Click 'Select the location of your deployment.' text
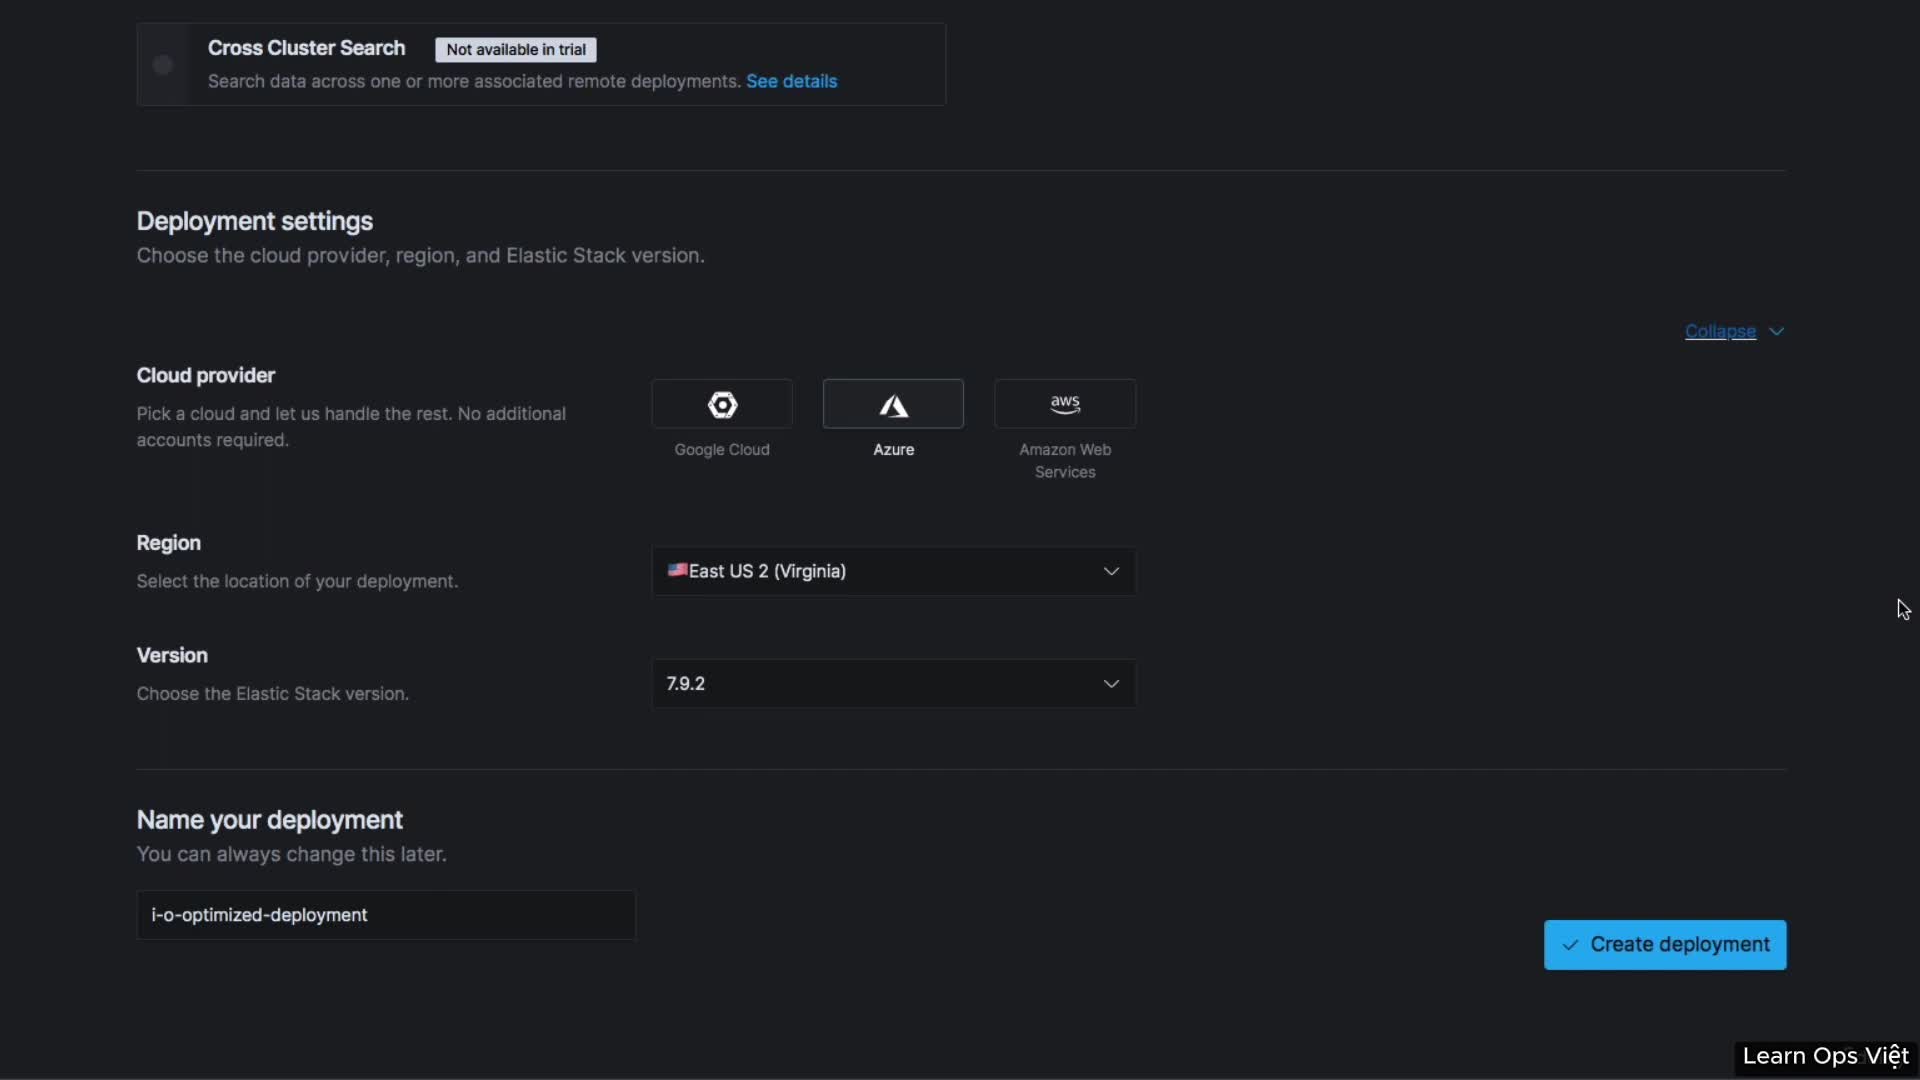 (297, 581)
